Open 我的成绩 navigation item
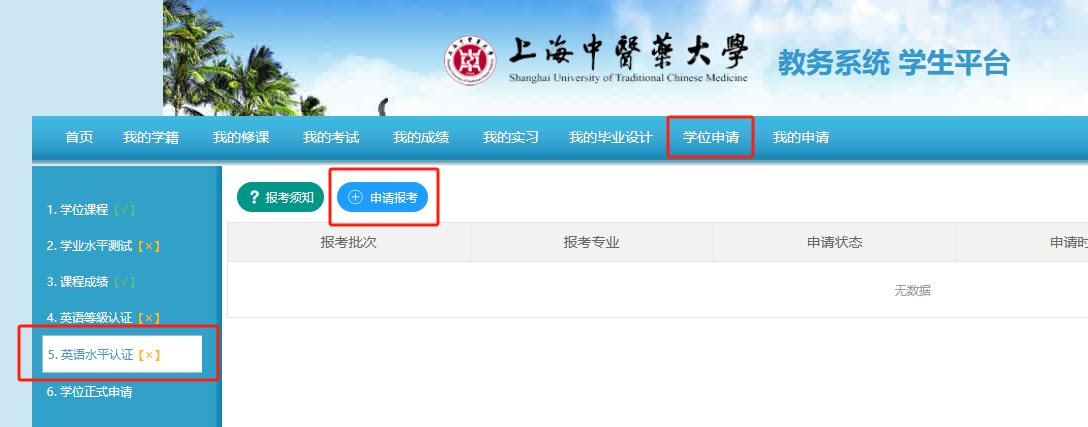The image size is (1088, 427). pyautogui.click(x=421, y=138)
